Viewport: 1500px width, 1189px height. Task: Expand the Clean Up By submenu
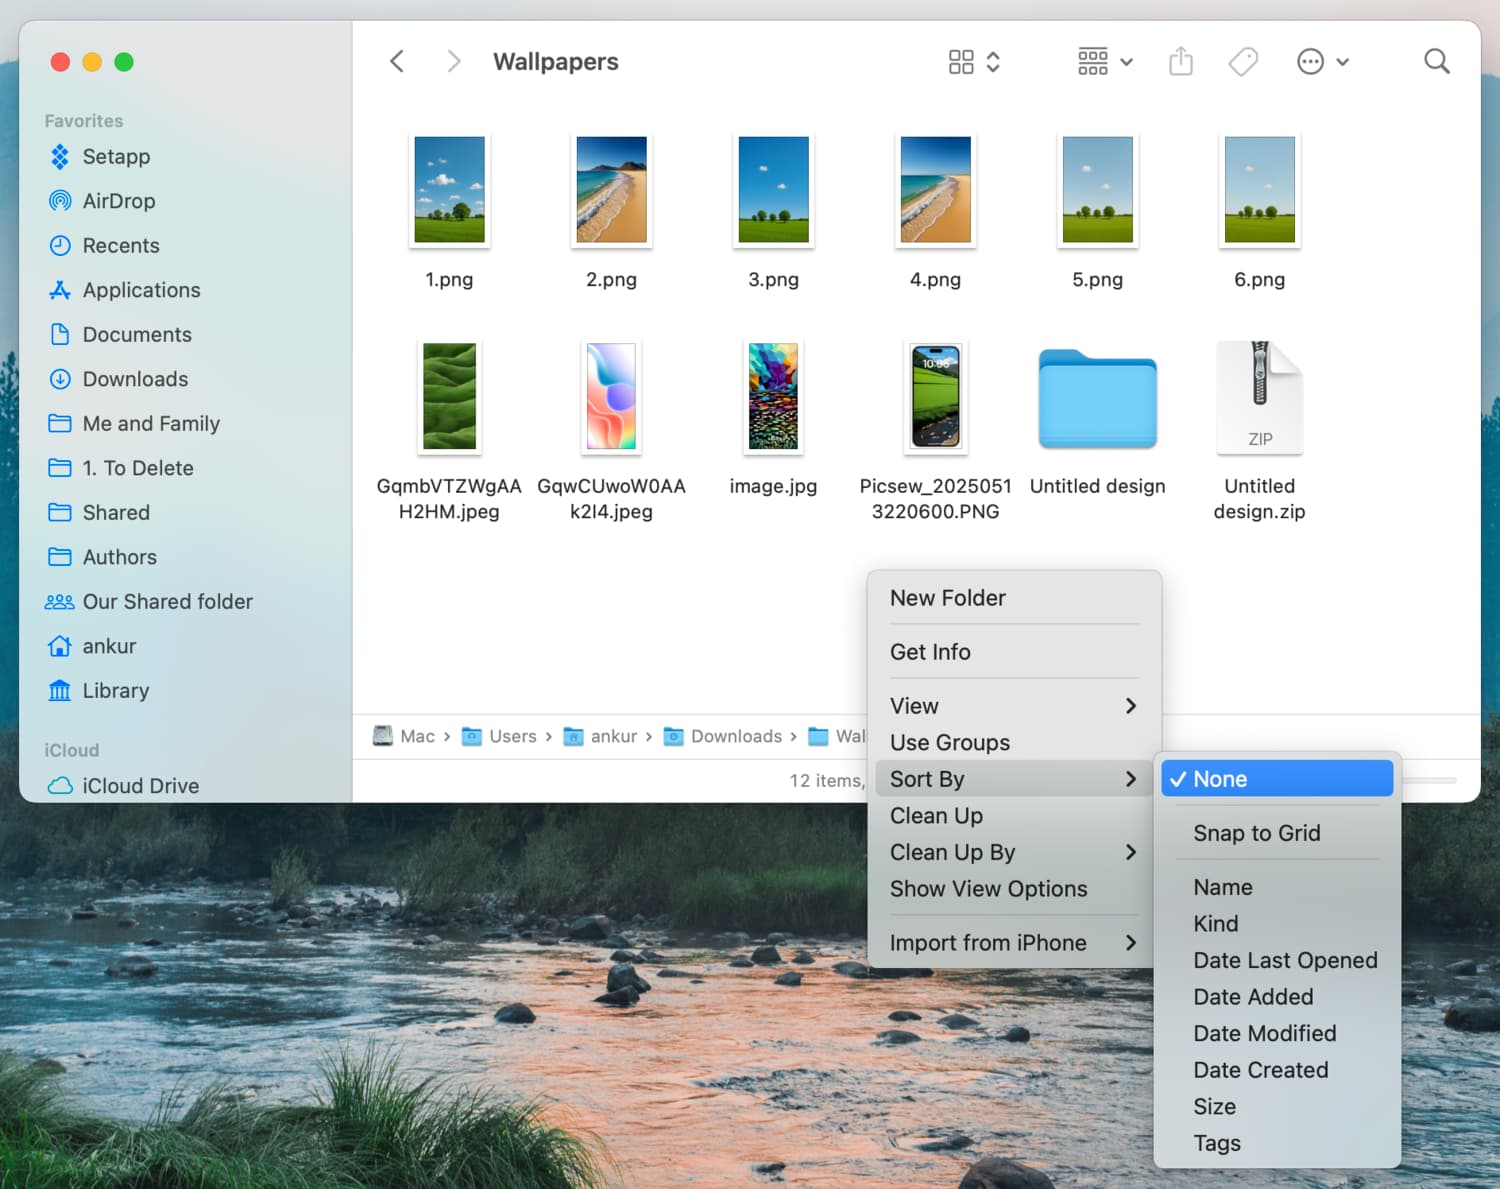[1014, 852]
